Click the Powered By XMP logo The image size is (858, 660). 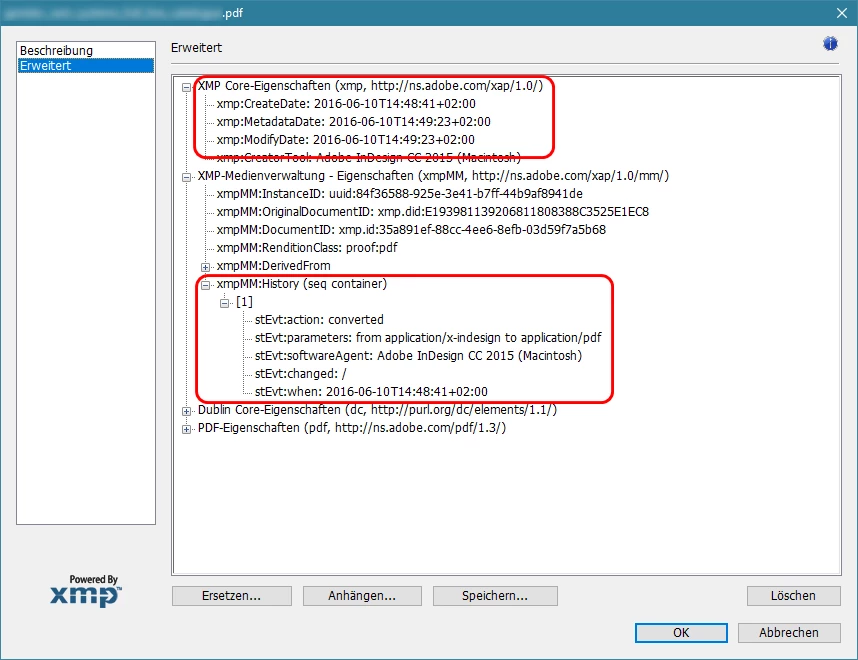click(x=86, y=591)
